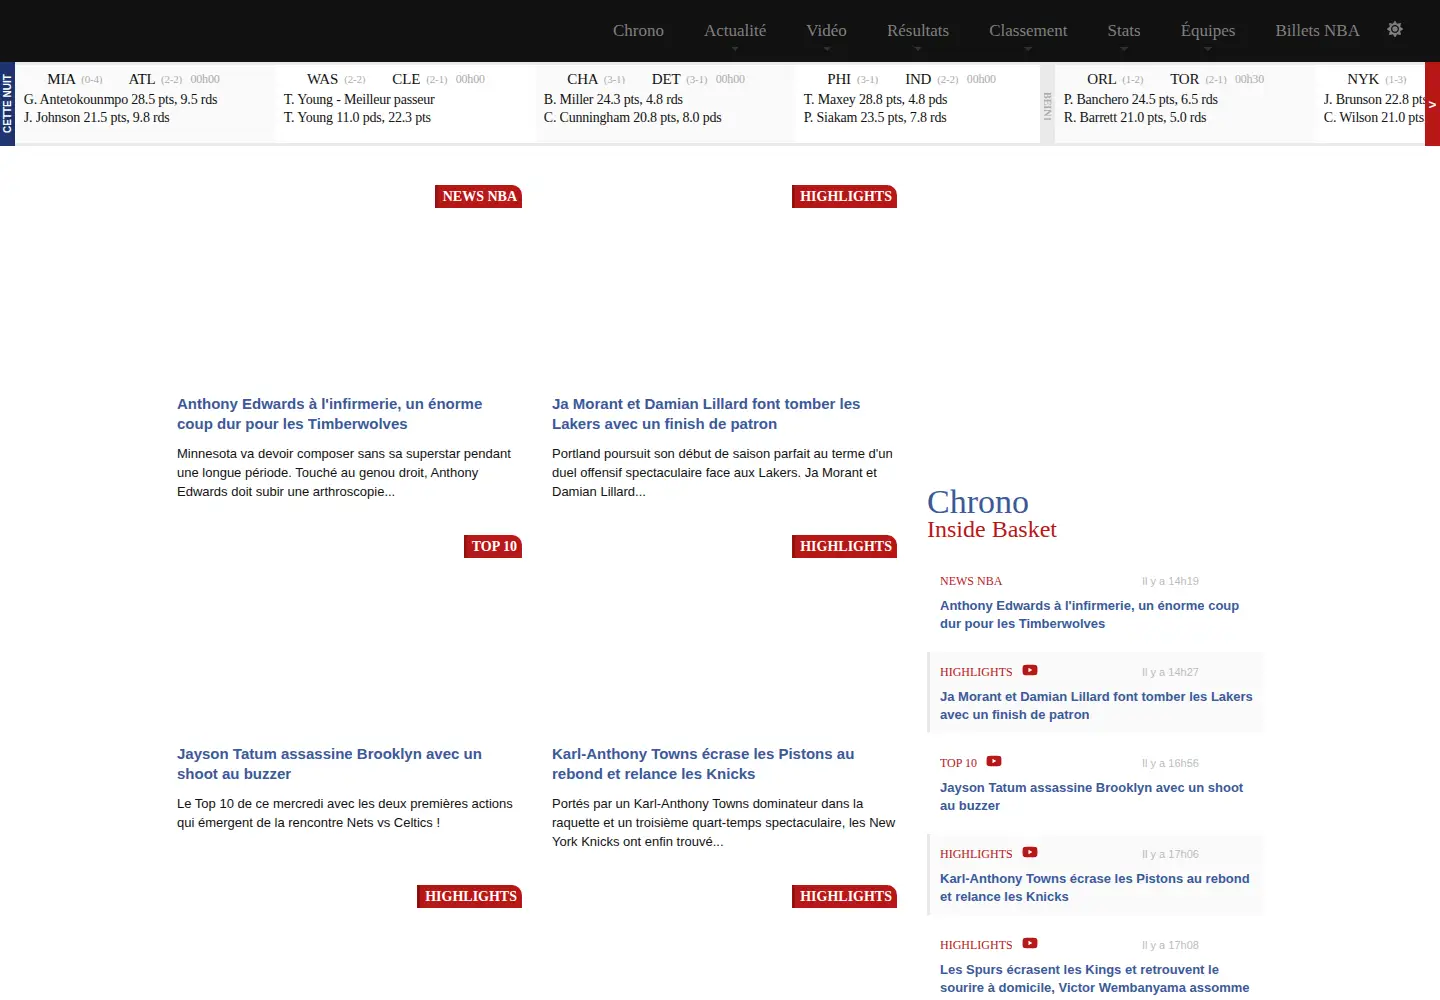1440x1000 pixels.
Task: Open the main Ja Morant et Damian Lillard headline
Action: click(x=706, y=414)
